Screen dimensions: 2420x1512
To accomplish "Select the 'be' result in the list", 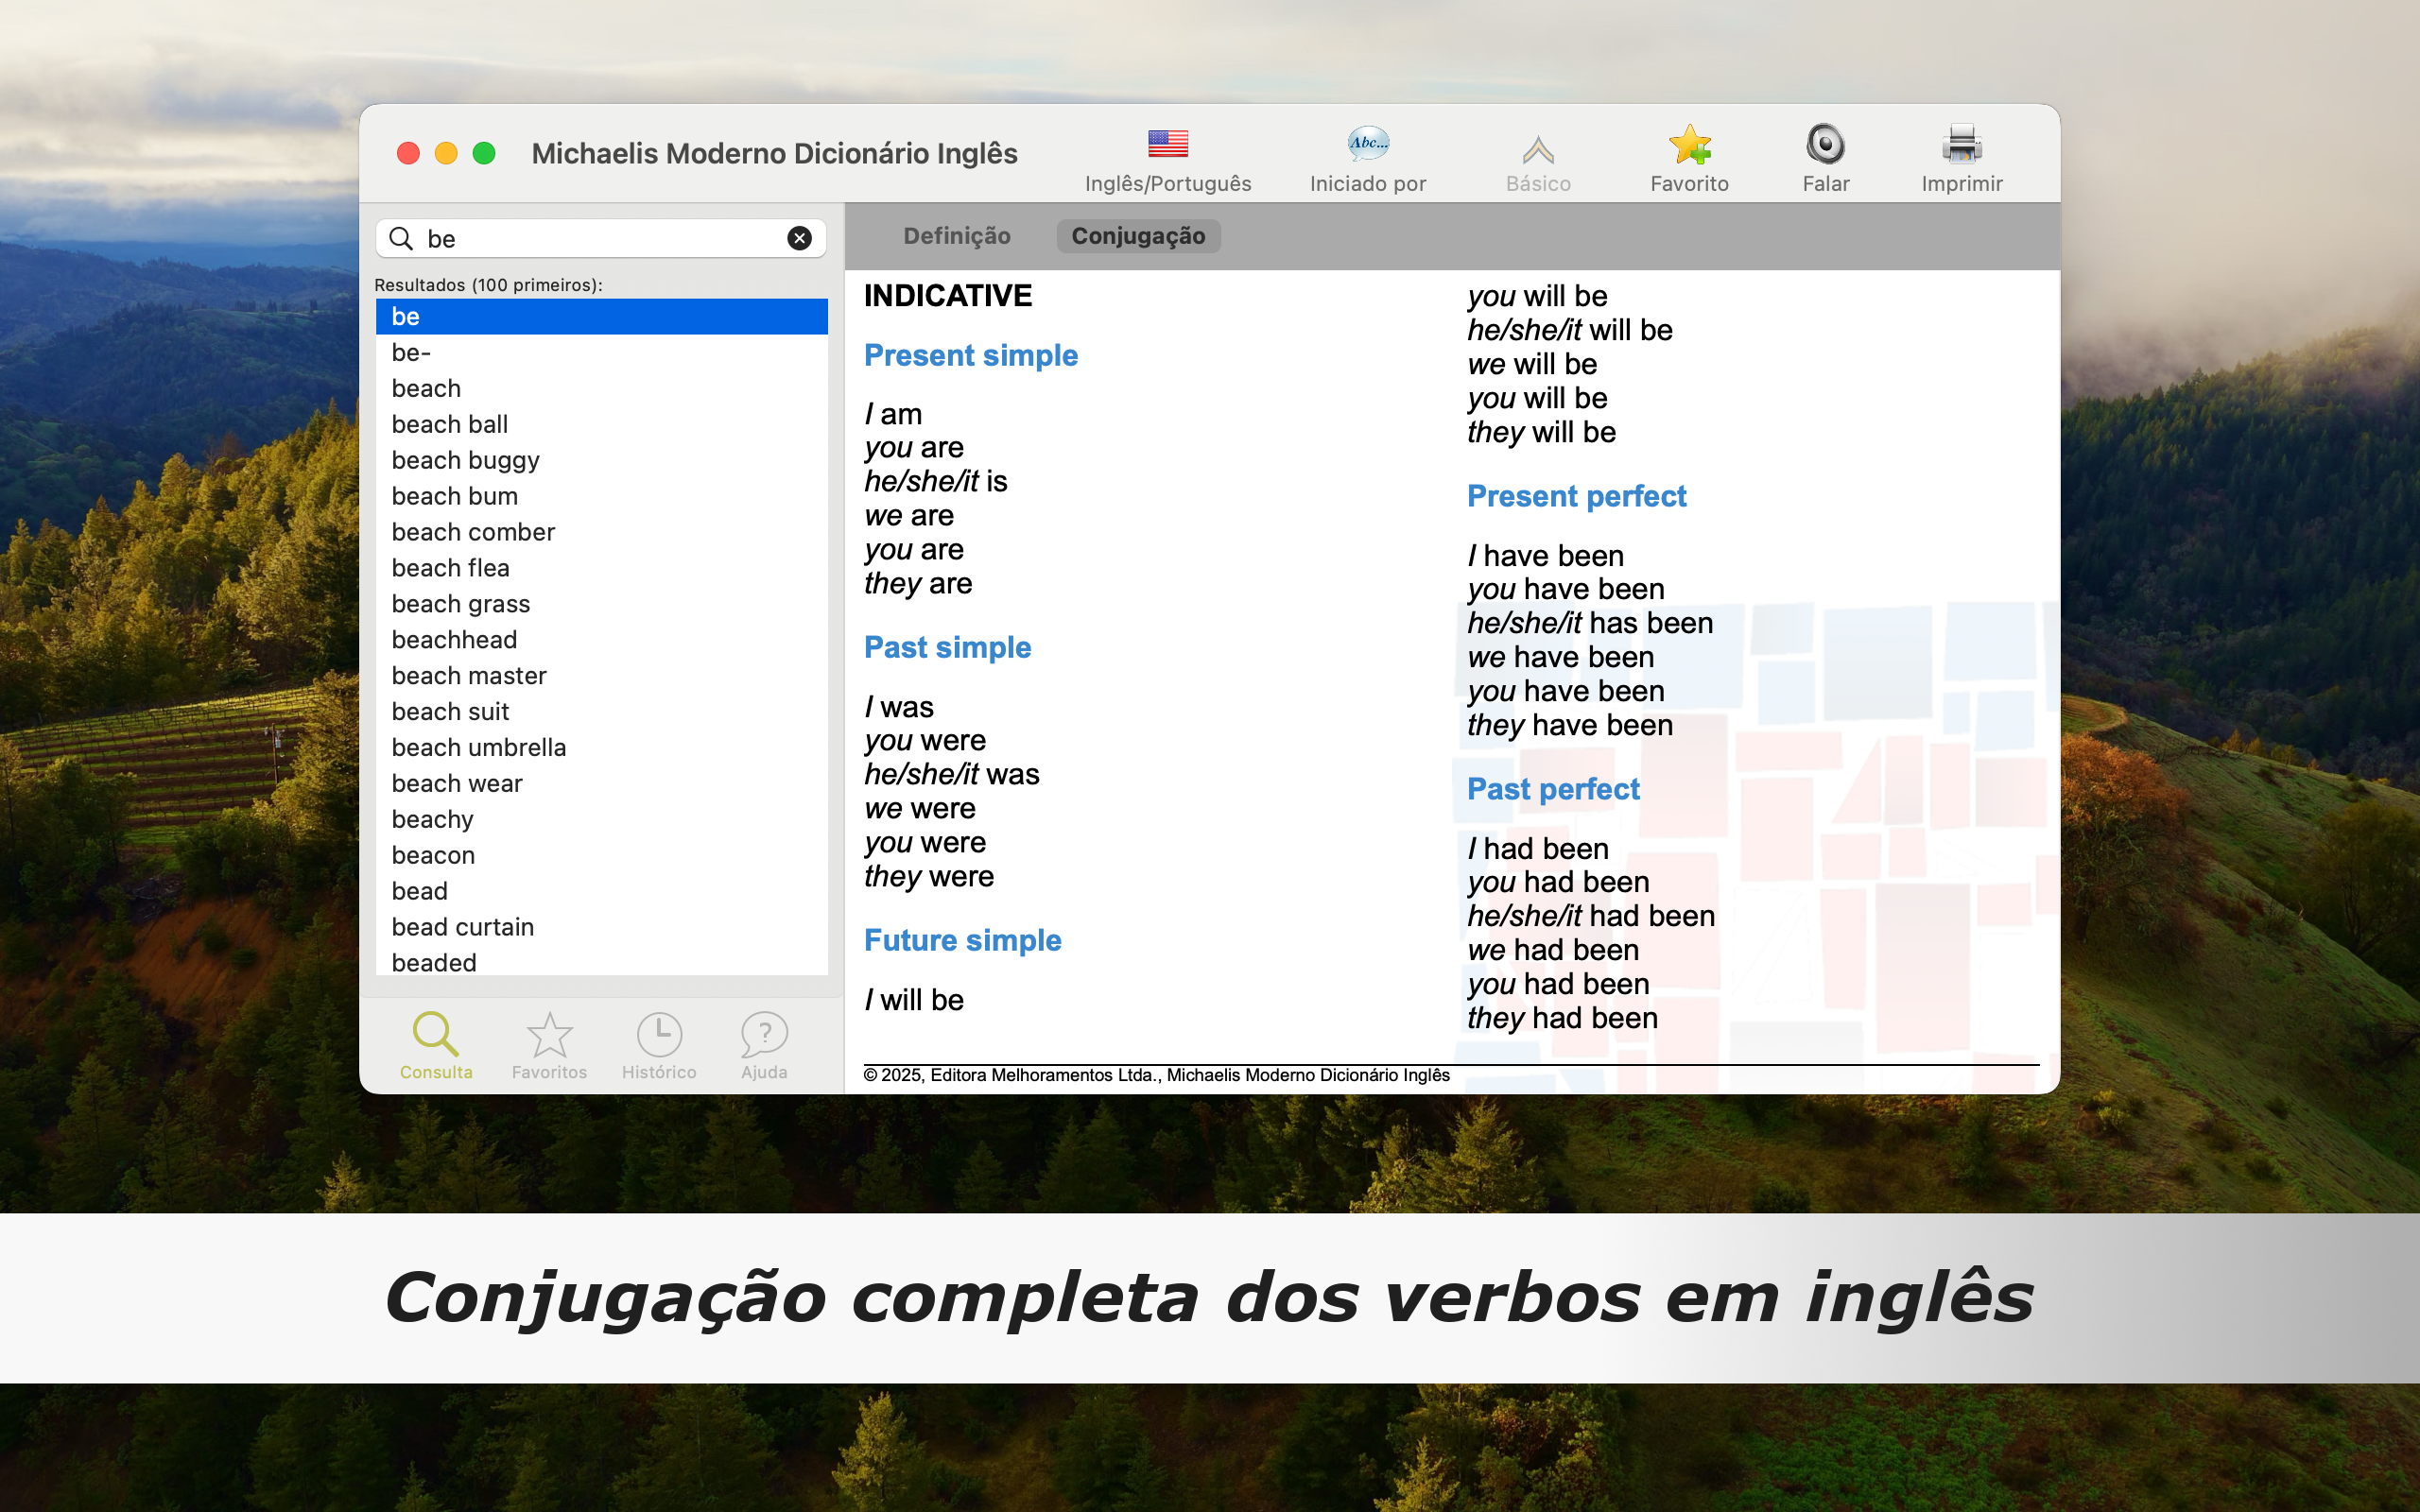I will pos(601,316).
